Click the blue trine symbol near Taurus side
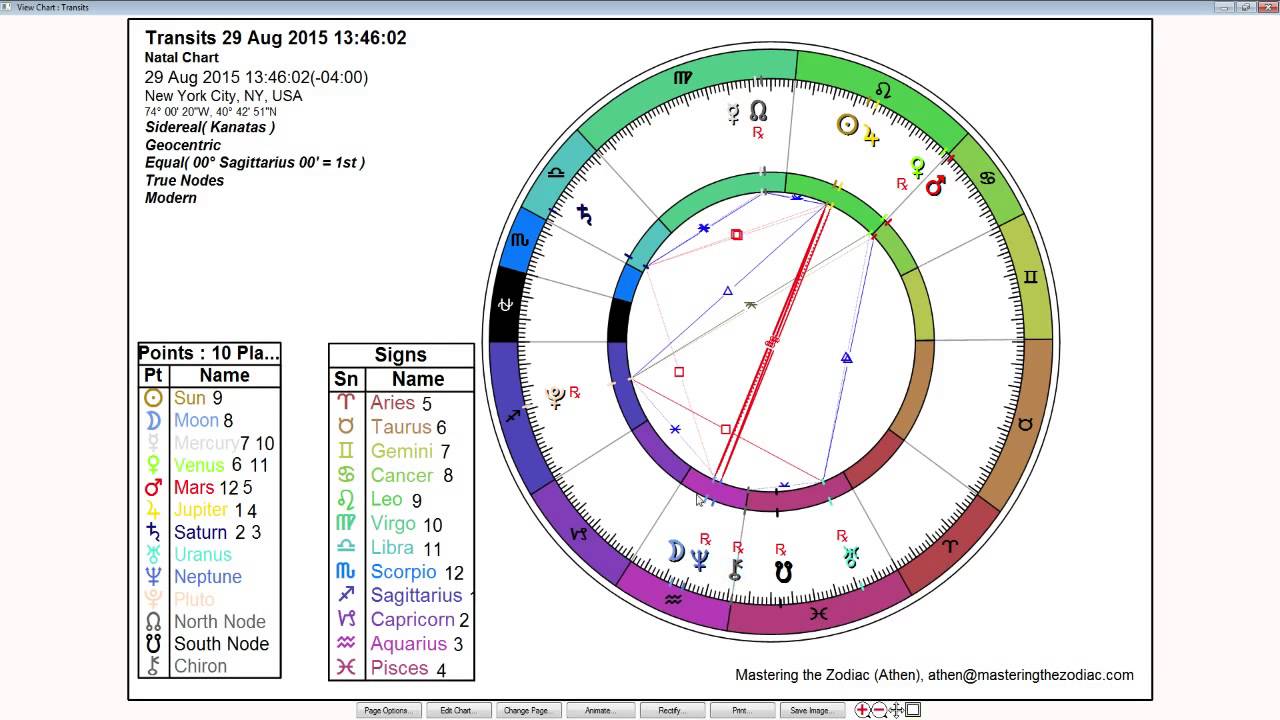Image resolution: width=1280 pixels, height=720 pixels. [x=846, y=357]
